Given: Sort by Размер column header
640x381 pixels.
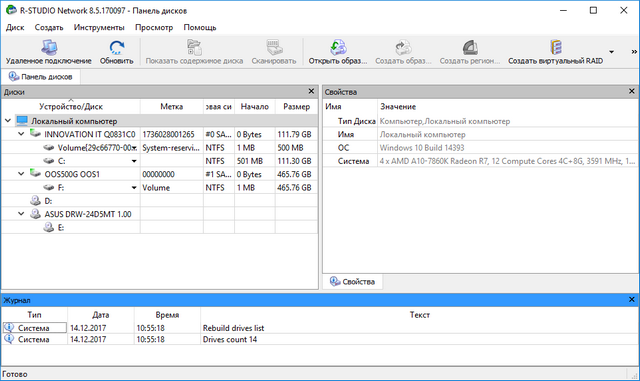Looking at the screenshot, I should pos(296,107).
